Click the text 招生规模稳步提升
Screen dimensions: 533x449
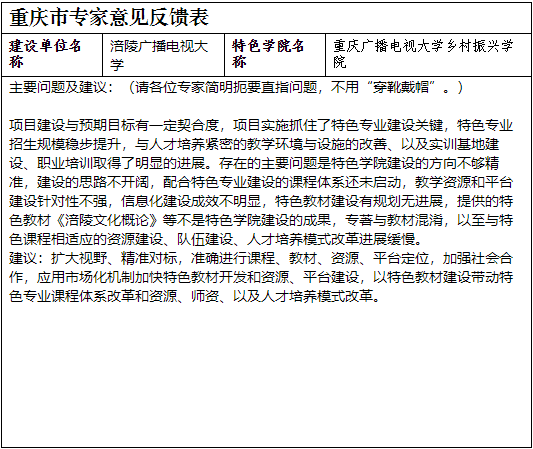coord(65,144)
